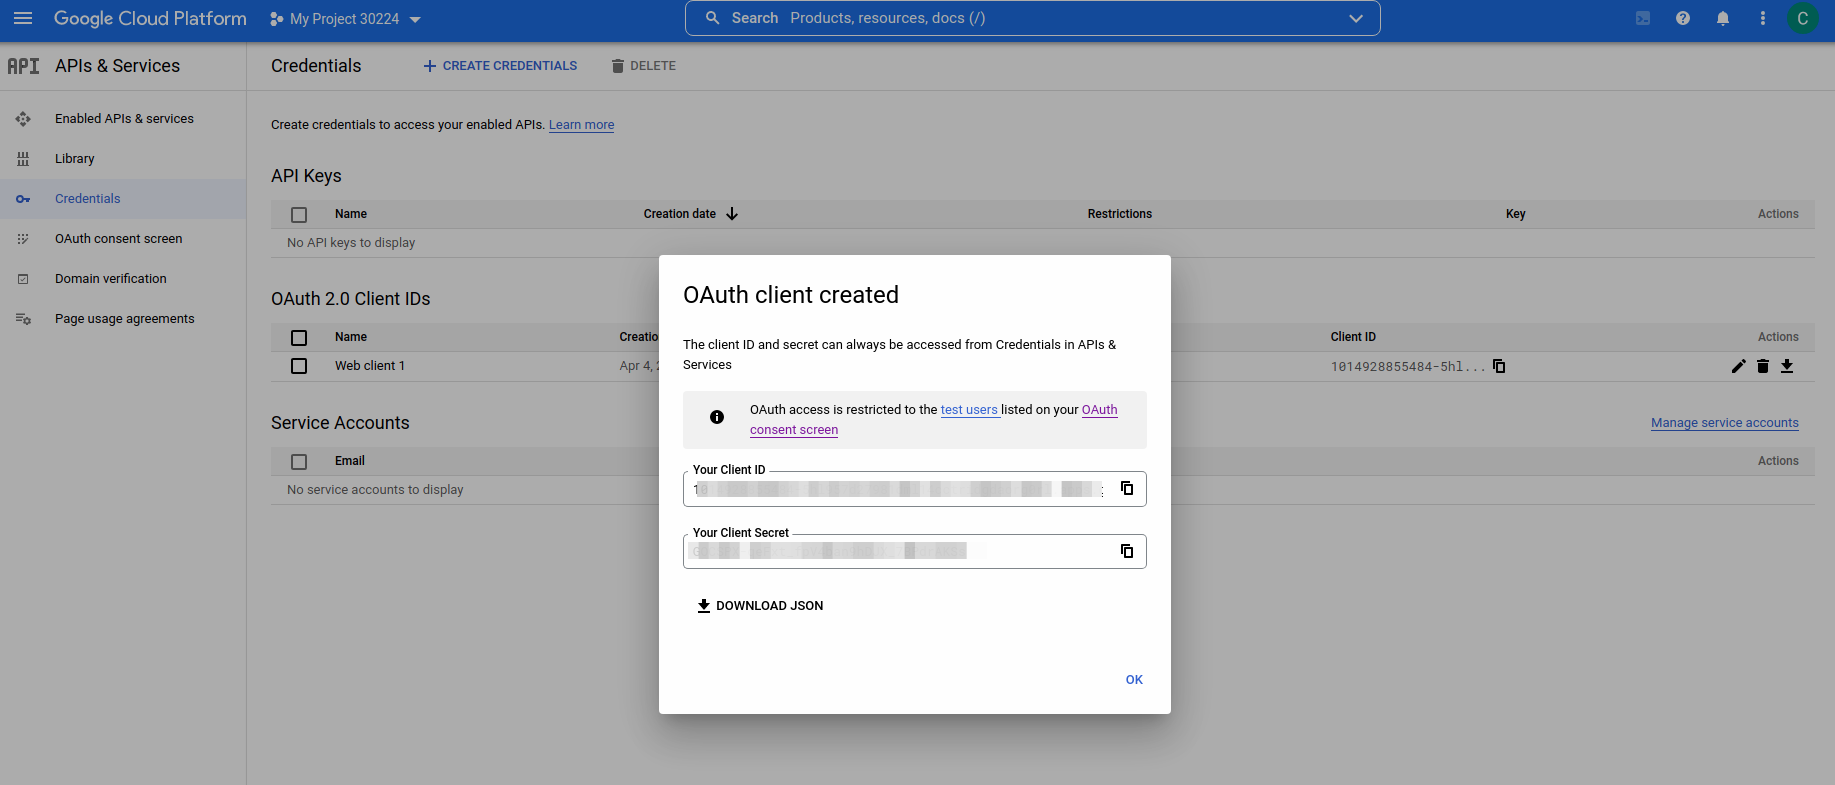The image size is (1835, 785).
Task: Copy Your Client ID to clipboard
Action: pyautogui.click(x=1127, y=488)
